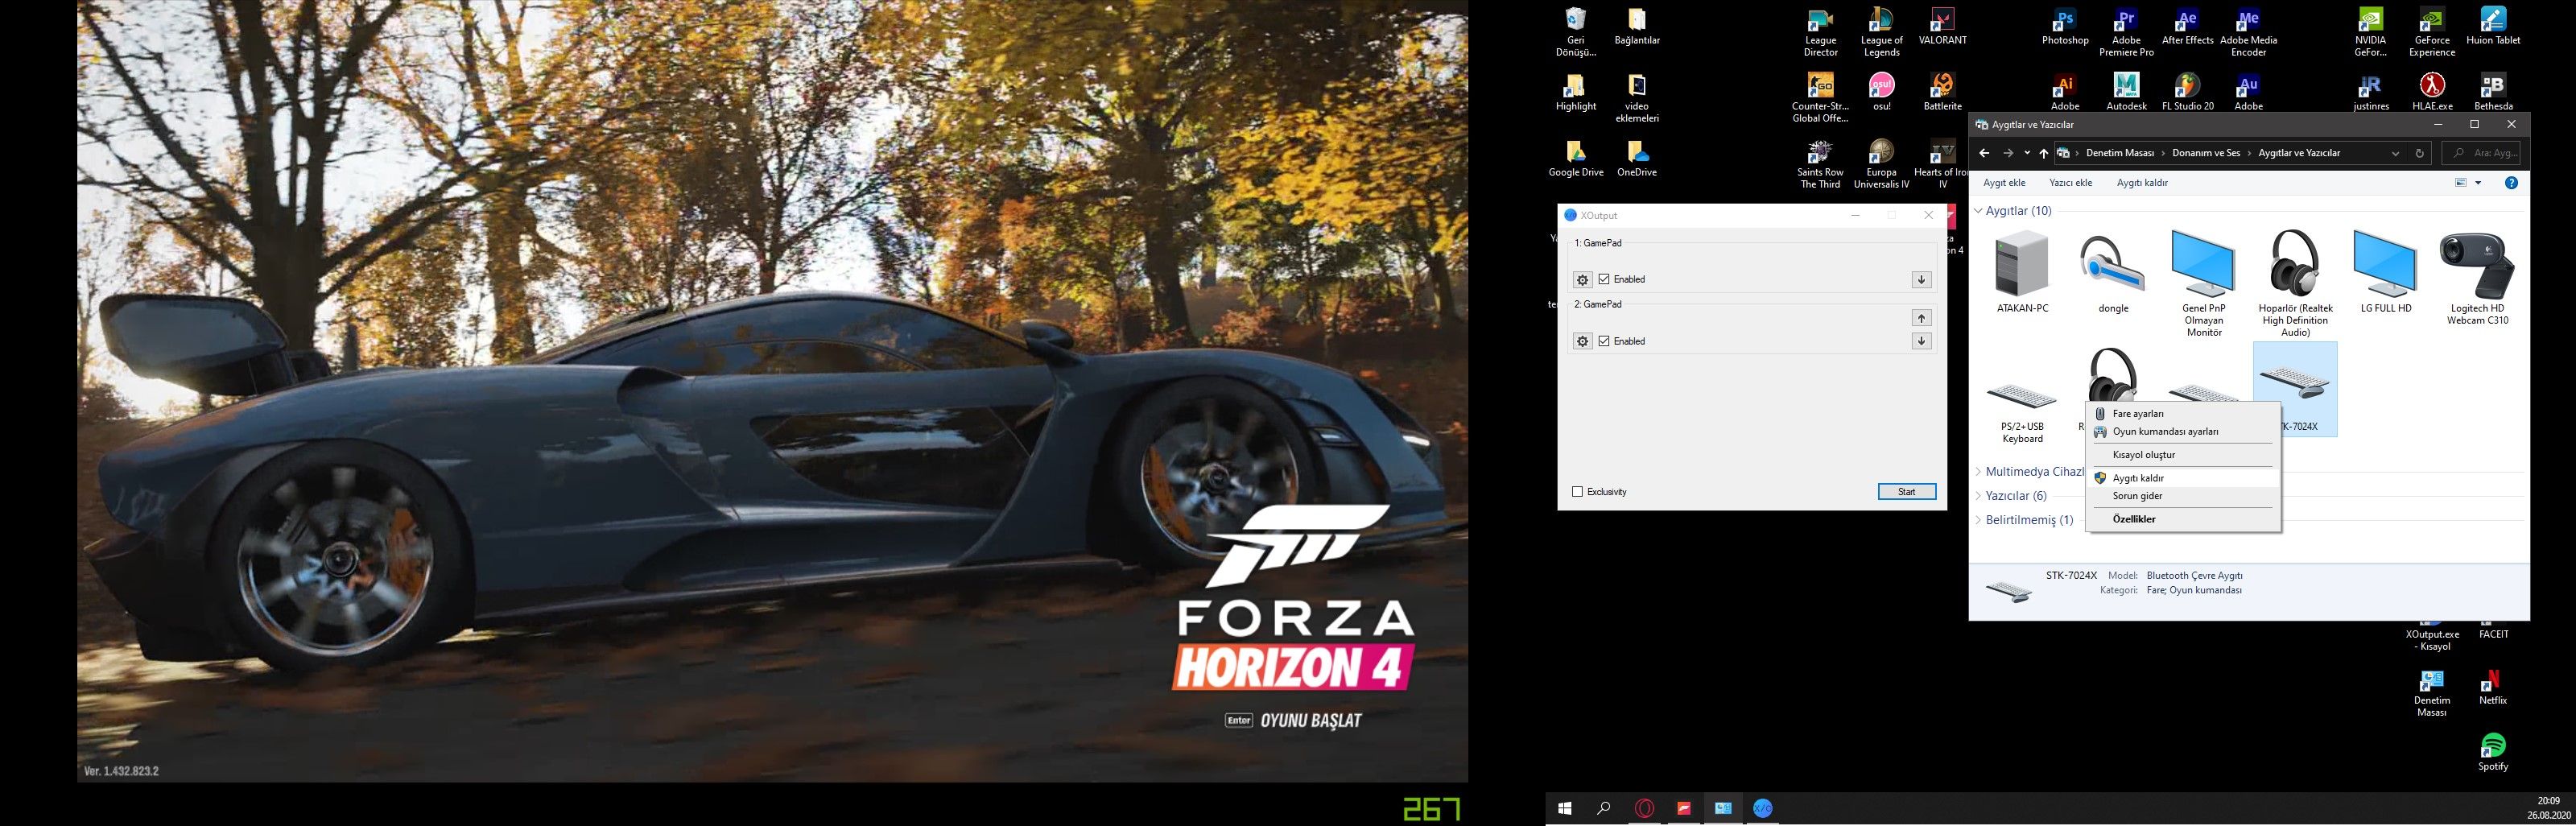The width and height of the screenshot is (2576, 826).
Task: Select the Google Drive desktop folder
Action: click(x=1576, y=159)
